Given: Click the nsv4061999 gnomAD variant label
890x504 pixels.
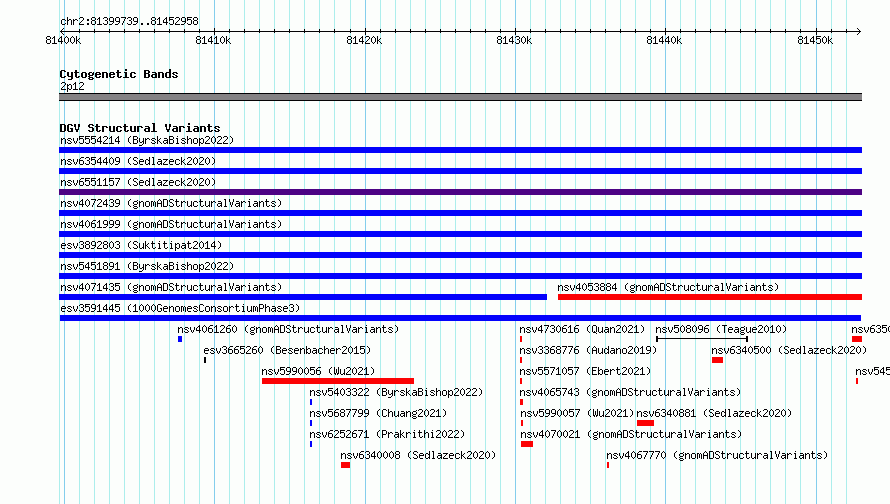Looking at the screenshot, I should click(x=171, y=224).
